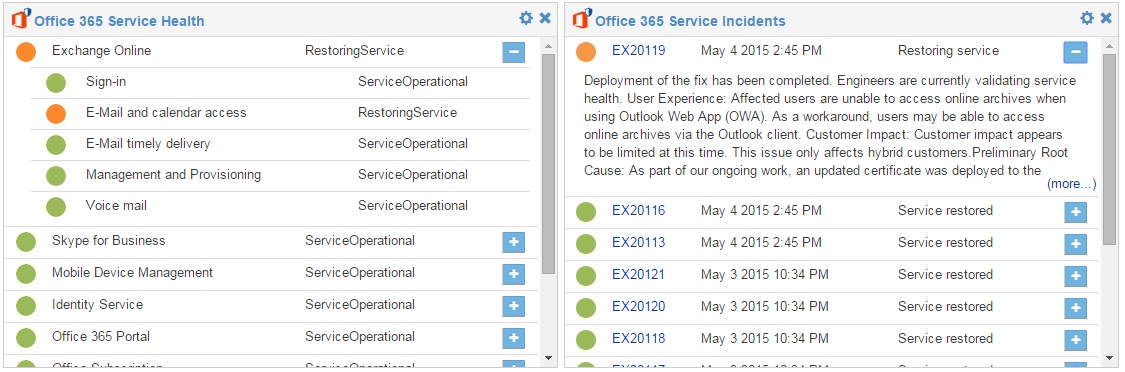Click green status dot for EX20113
Image resolution: width=1125 pixels, height=372 pixels.
586,243
